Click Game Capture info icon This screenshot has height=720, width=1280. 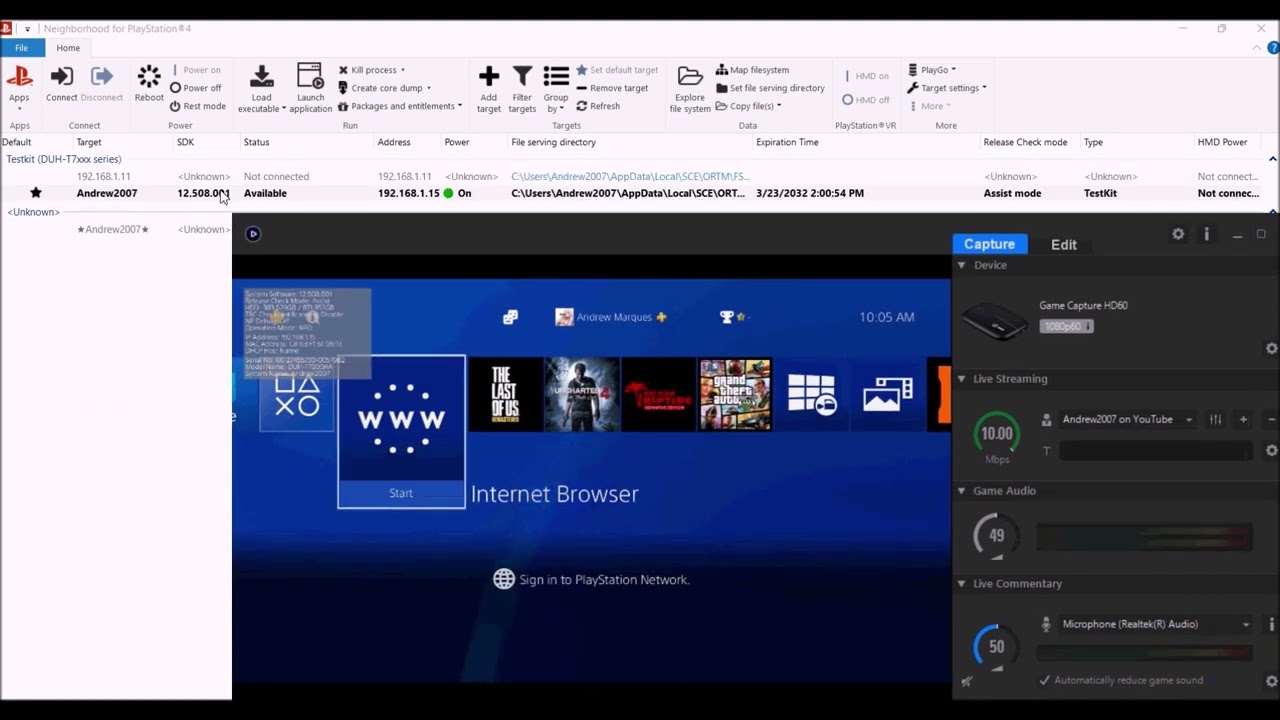point(1206,234)
